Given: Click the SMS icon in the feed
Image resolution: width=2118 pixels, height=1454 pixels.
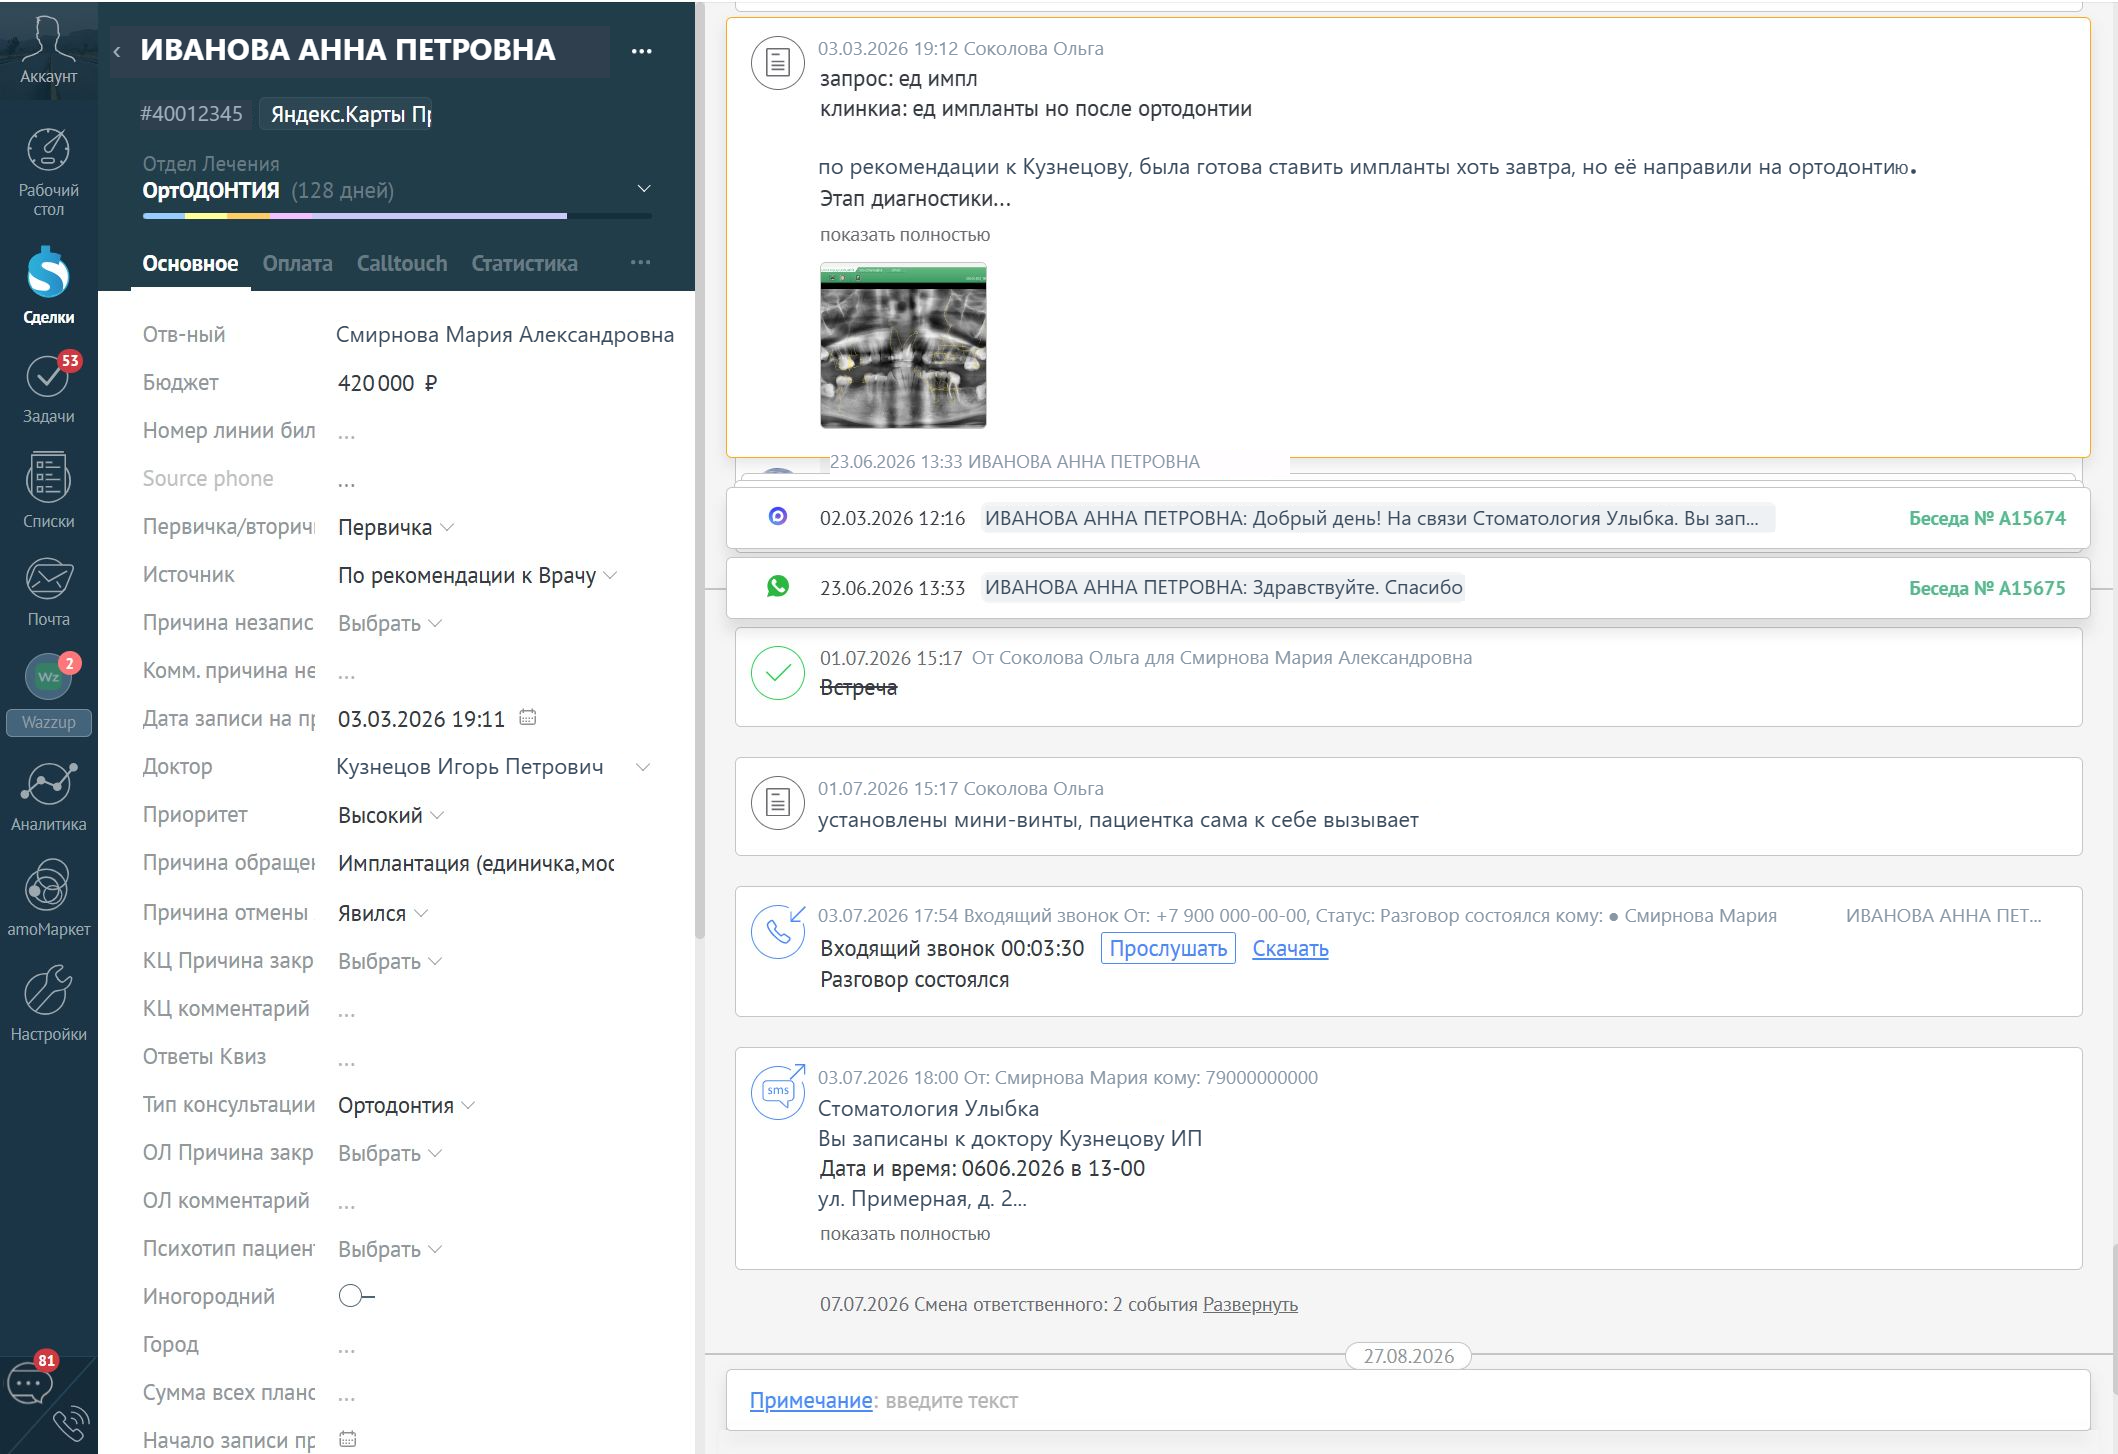Looking at the screenshot, I should (x=778, y=1091).
